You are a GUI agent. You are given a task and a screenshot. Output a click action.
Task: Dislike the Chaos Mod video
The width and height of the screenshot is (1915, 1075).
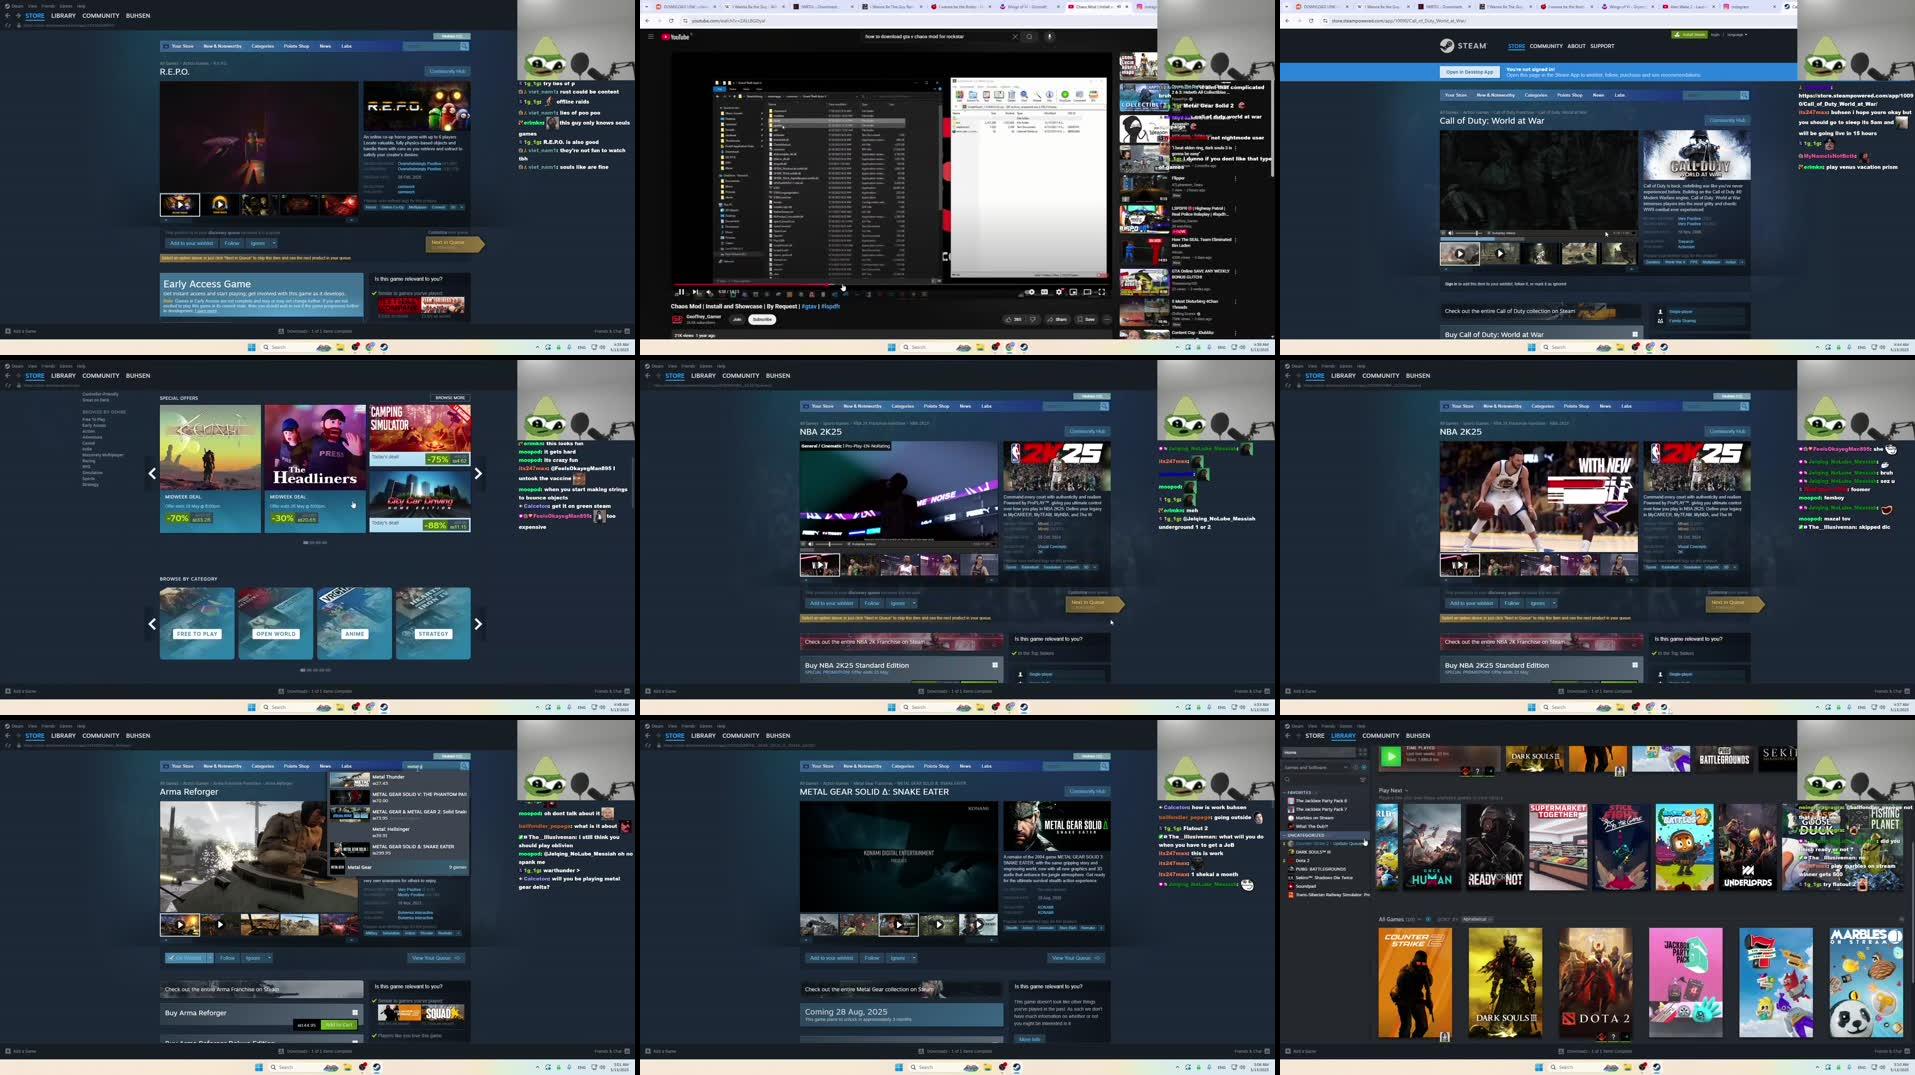click(x=1032, y=319)
